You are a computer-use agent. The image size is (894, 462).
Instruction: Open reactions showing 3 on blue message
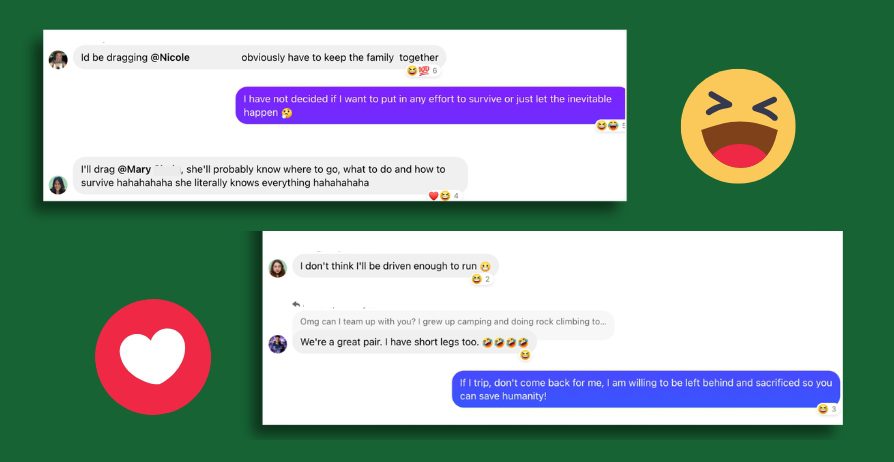click(827, 409)
